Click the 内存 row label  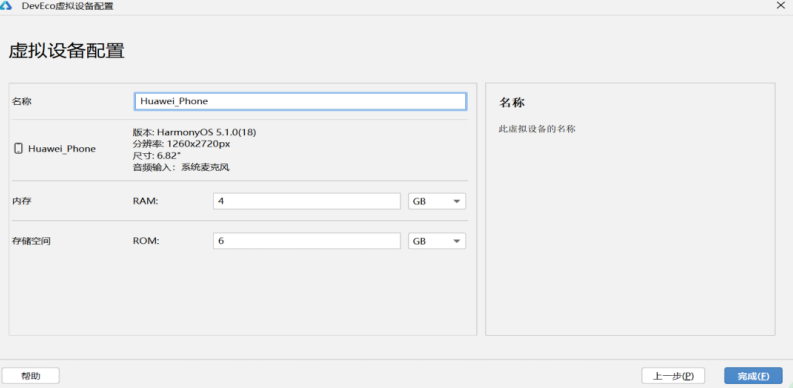pos(22,201)
